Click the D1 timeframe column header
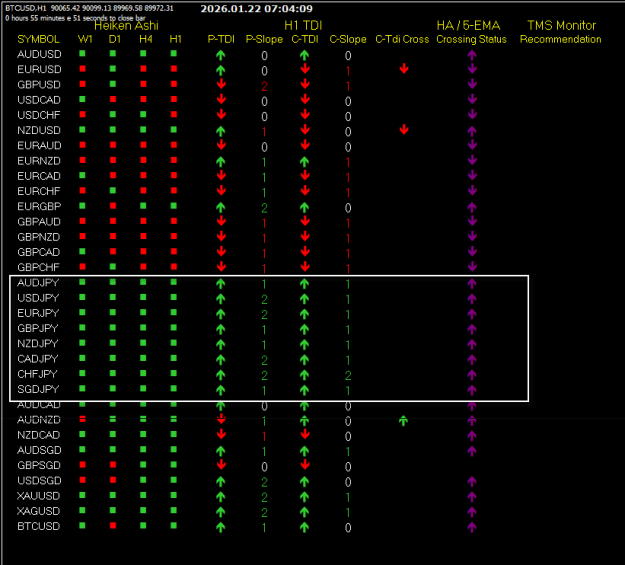This screenshot has height=565, width=625. [114, 39]
